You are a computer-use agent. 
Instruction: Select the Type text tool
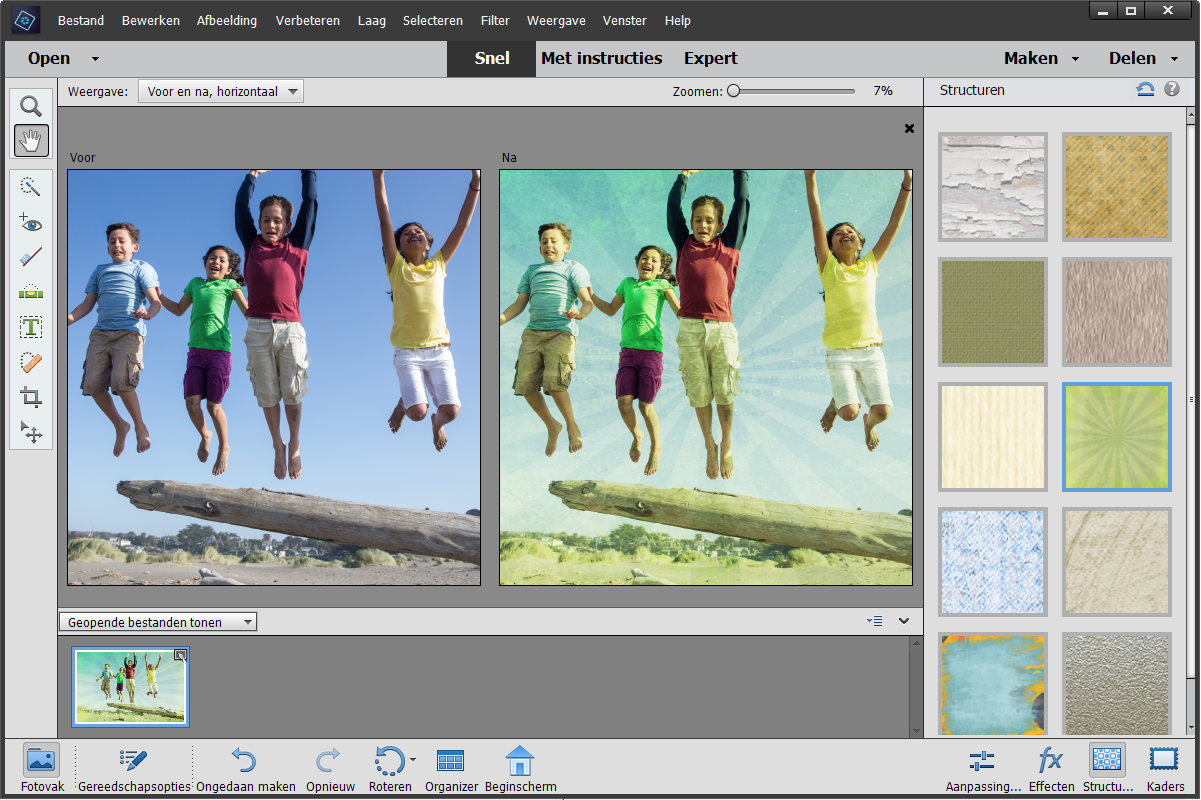coord(31,327)
